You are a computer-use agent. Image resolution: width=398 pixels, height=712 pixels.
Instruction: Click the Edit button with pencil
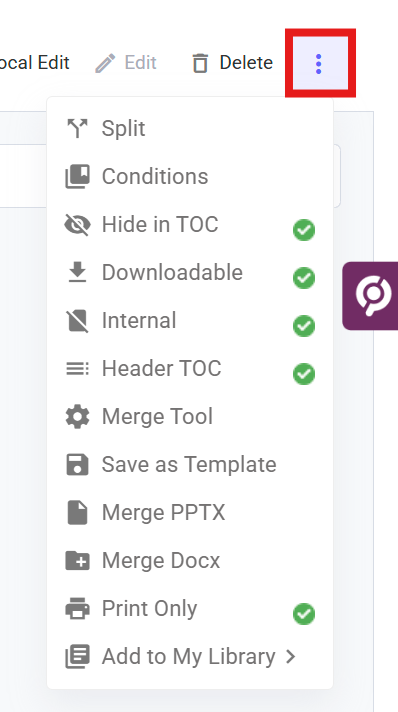tap(126, 63)
